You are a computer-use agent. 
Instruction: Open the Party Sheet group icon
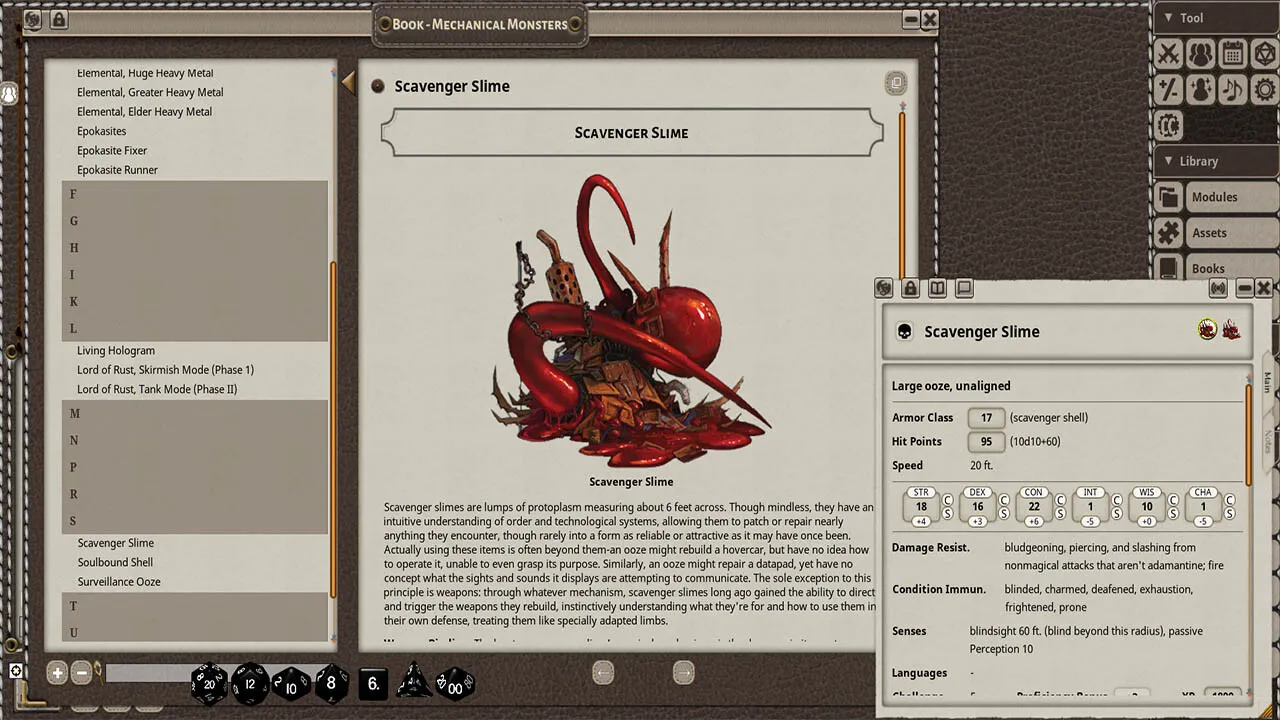(x=1200, y=54)
